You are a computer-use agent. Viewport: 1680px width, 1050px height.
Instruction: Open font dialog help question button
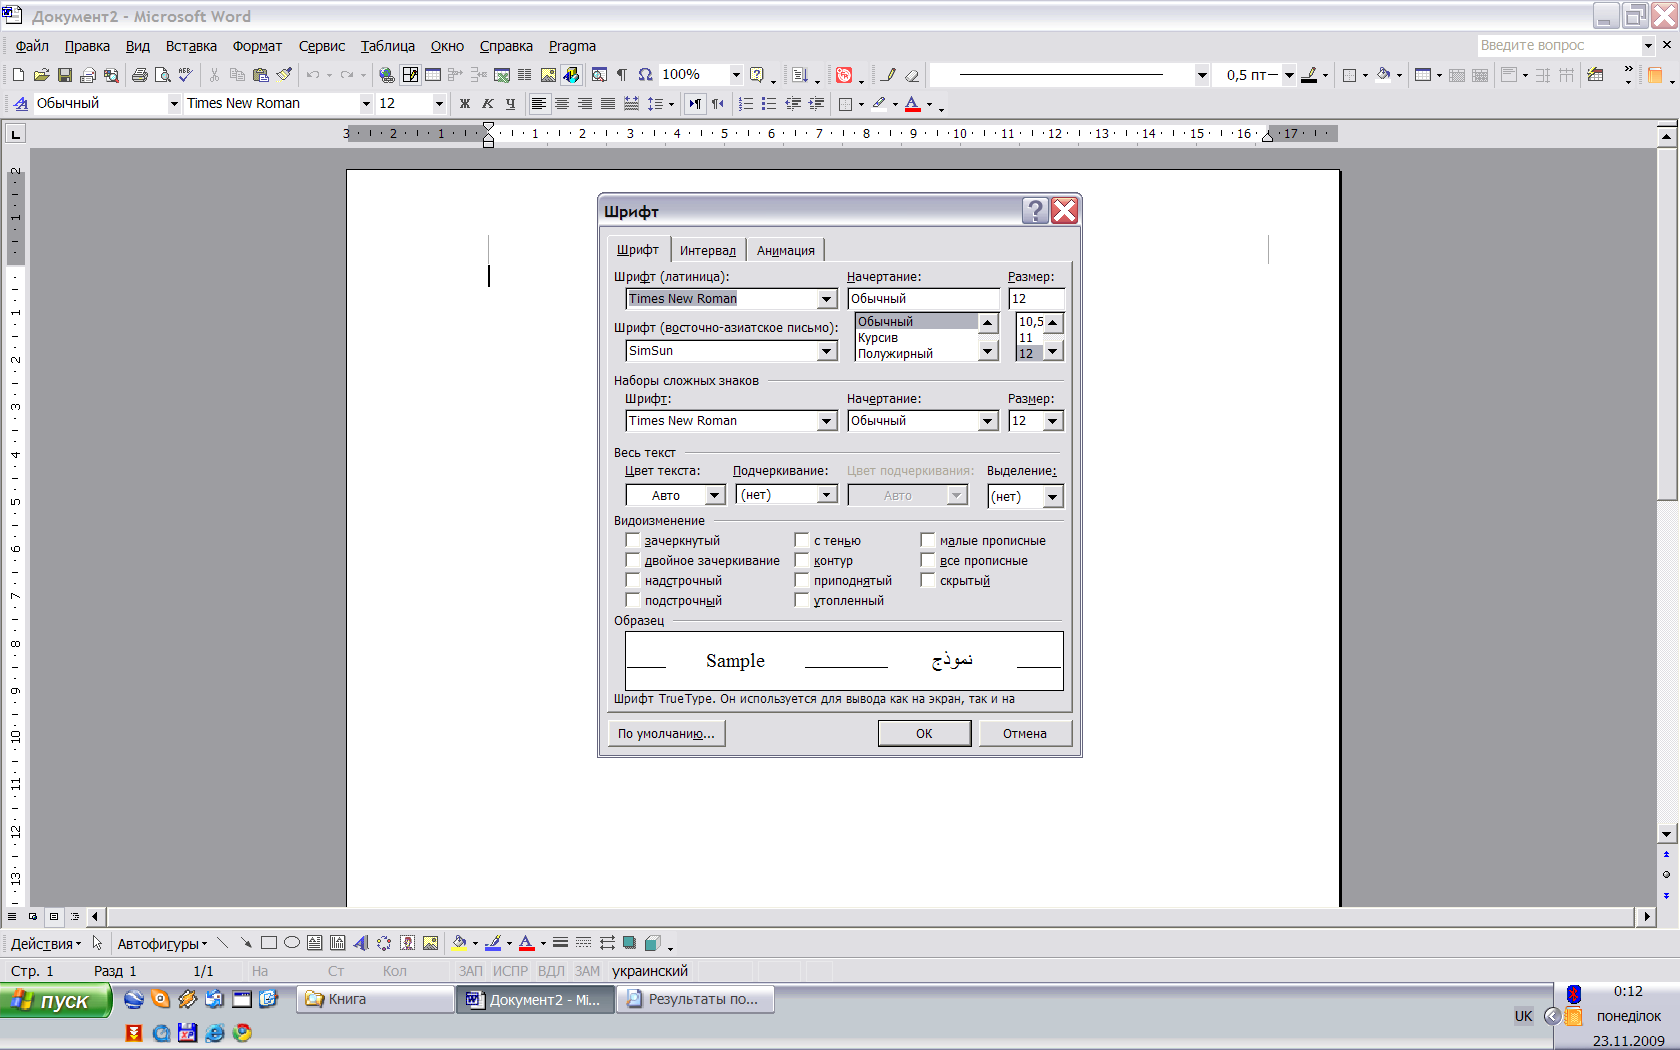tap(1035, 210)
